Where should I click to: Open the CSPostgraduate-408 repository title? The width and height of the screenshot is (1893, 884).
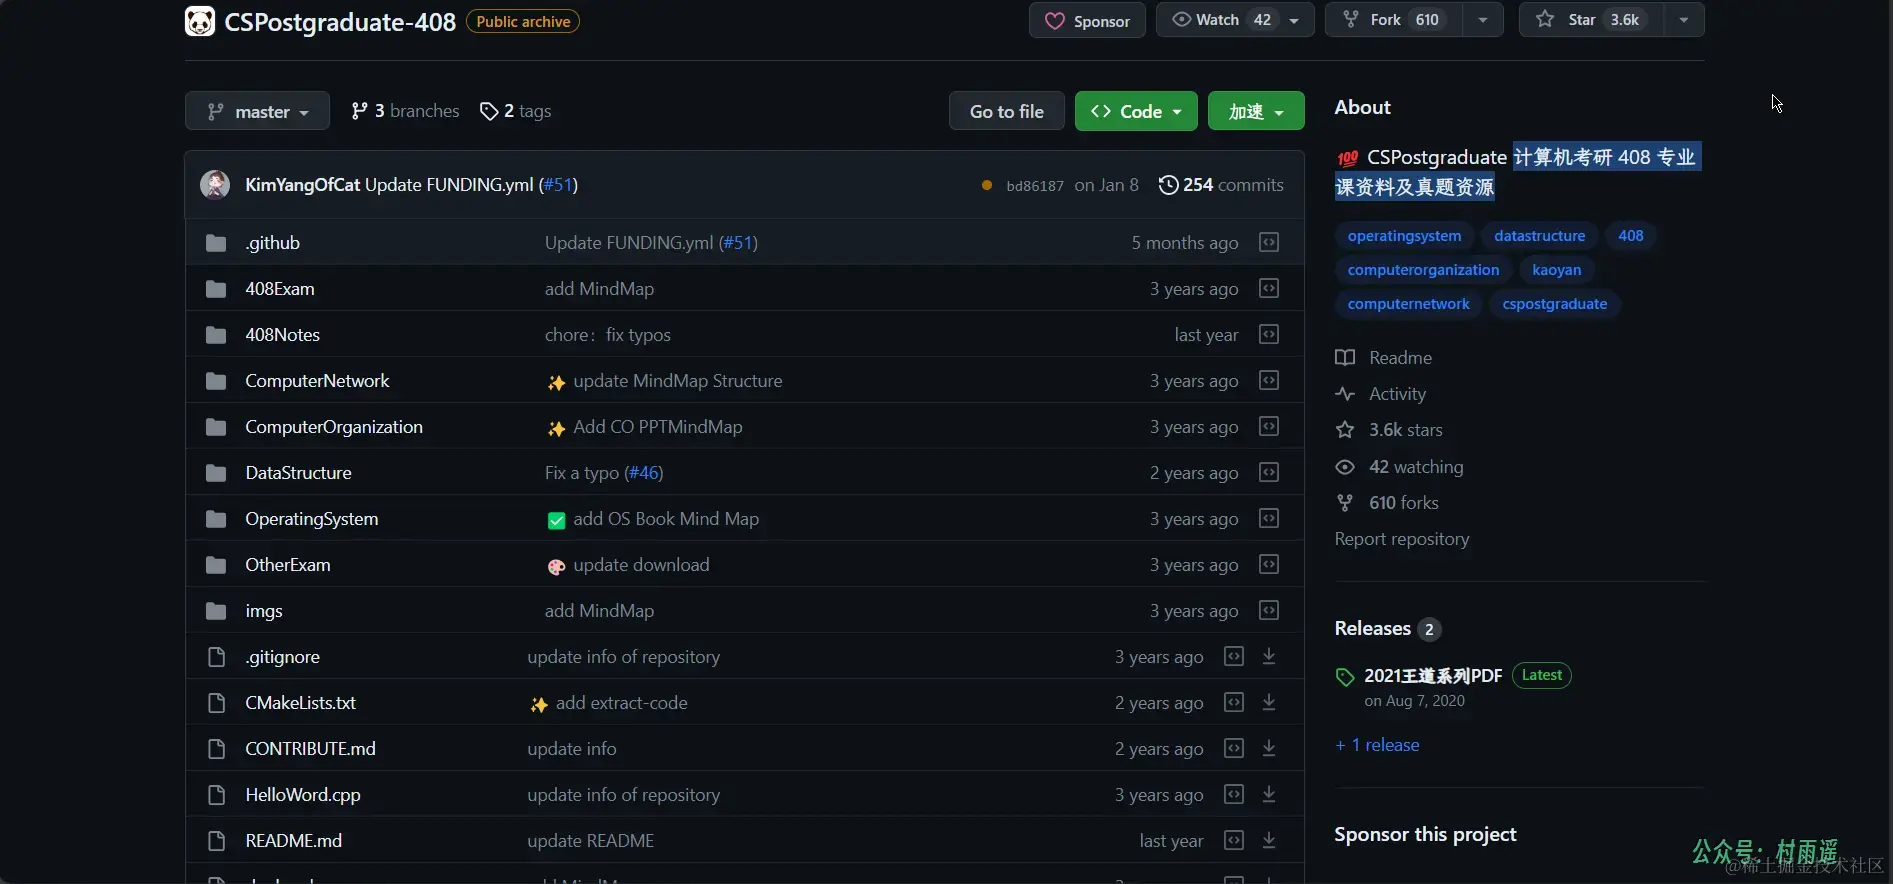click(x=340, y=21)
